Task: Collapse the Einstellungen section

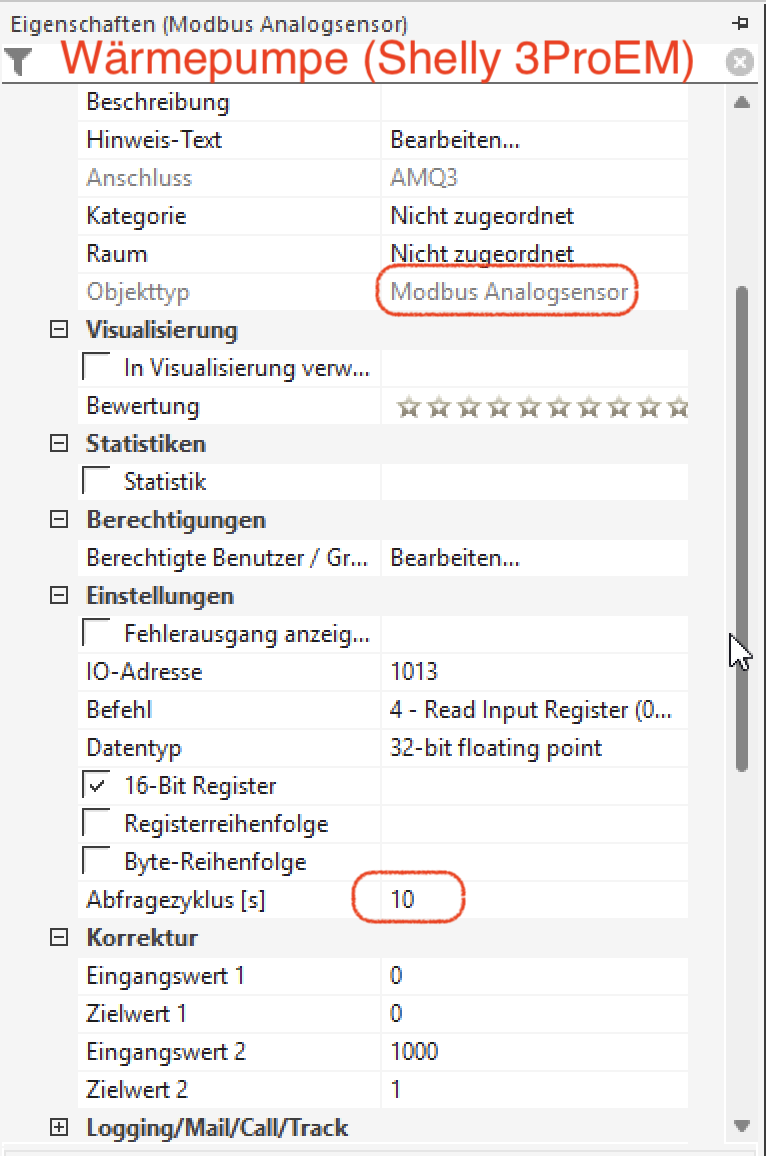Action: (x=59, y=596)
